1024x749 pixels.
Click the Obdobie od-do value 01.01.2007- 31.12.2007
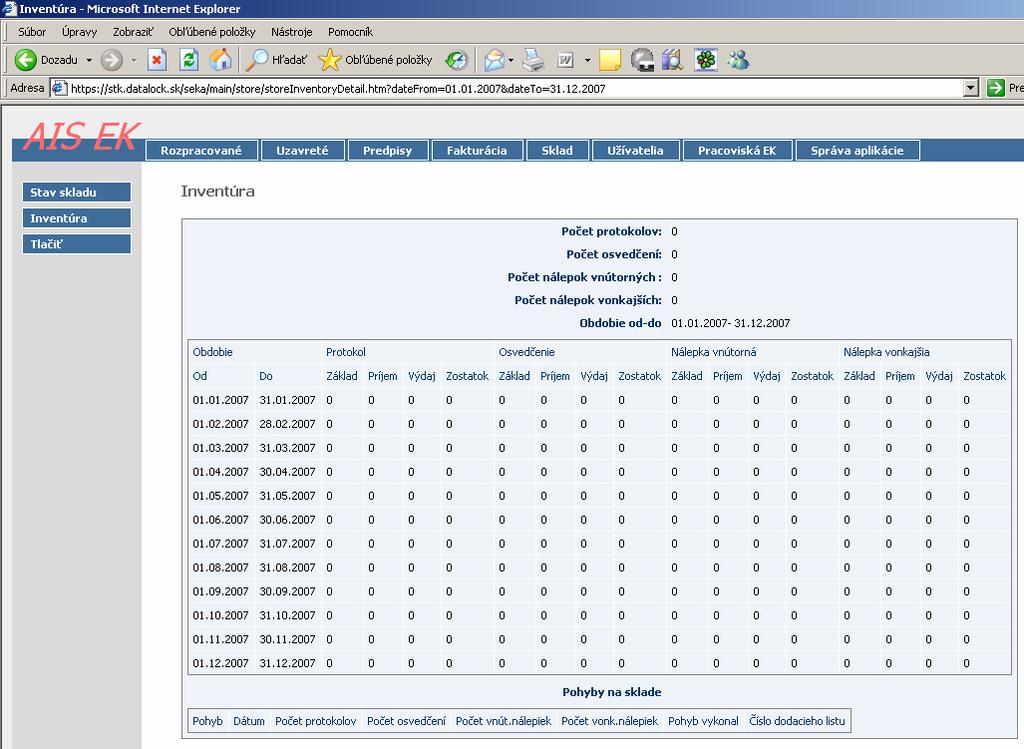(x=730, y=323)
